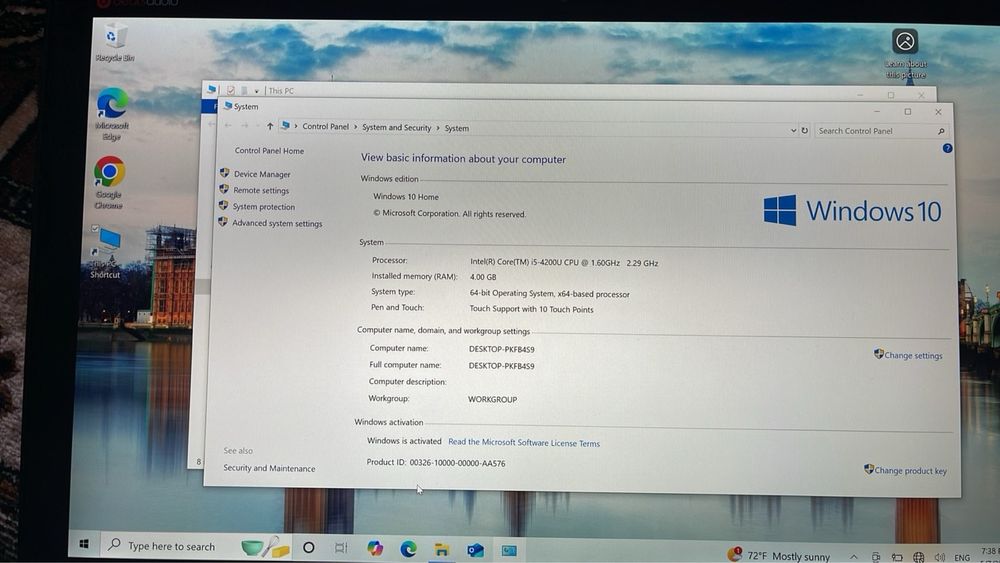Refresh the System control panel page
The width and height of the screenshot is (1000, 563).
805,130
